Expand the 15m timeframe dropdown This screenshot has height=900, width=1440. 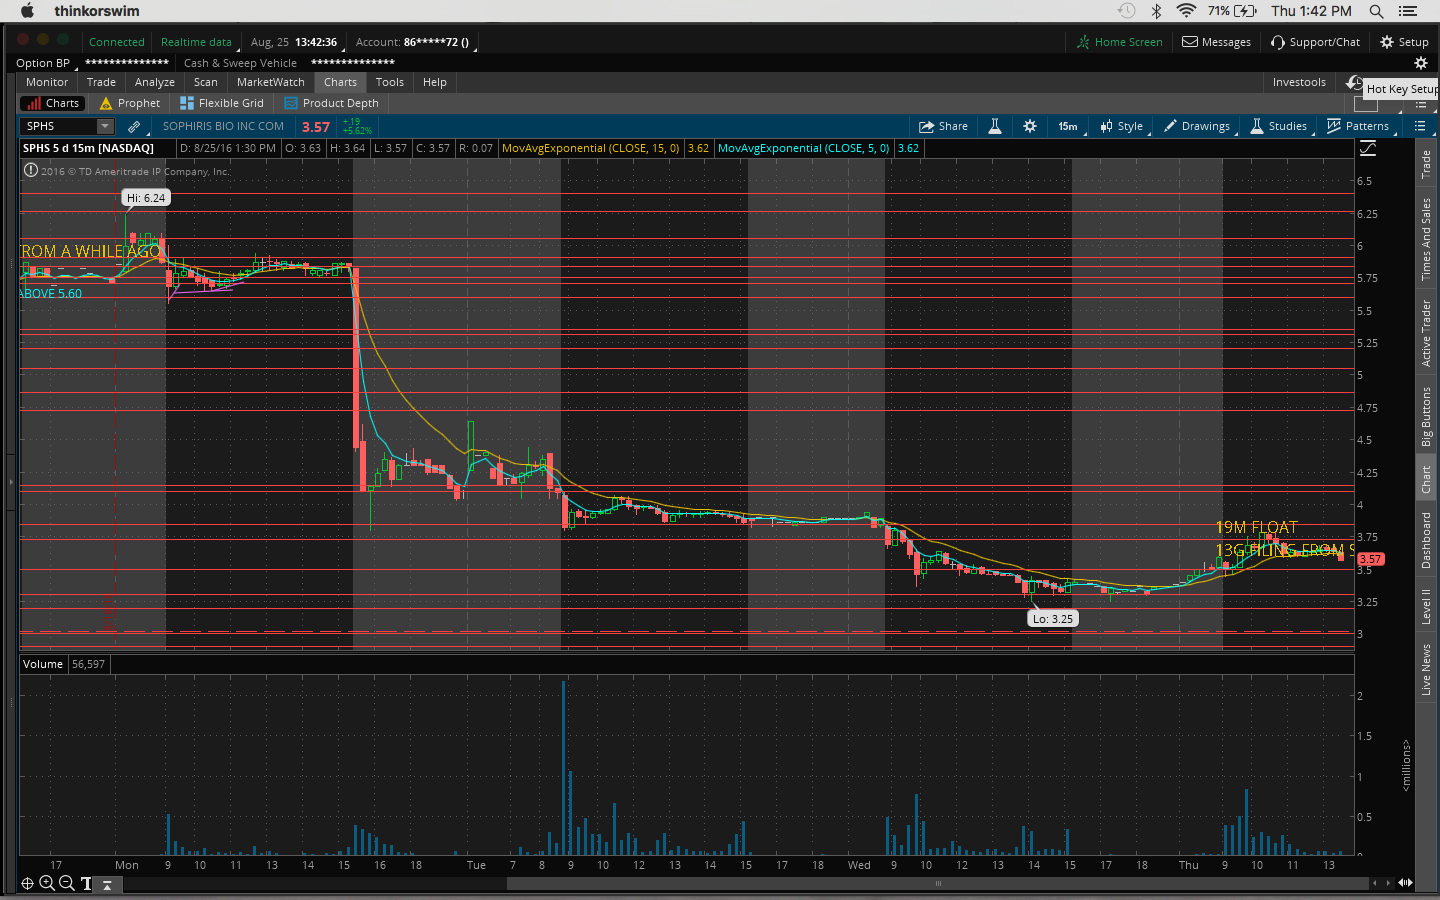pyautogui.click(x=1068, y=126)
